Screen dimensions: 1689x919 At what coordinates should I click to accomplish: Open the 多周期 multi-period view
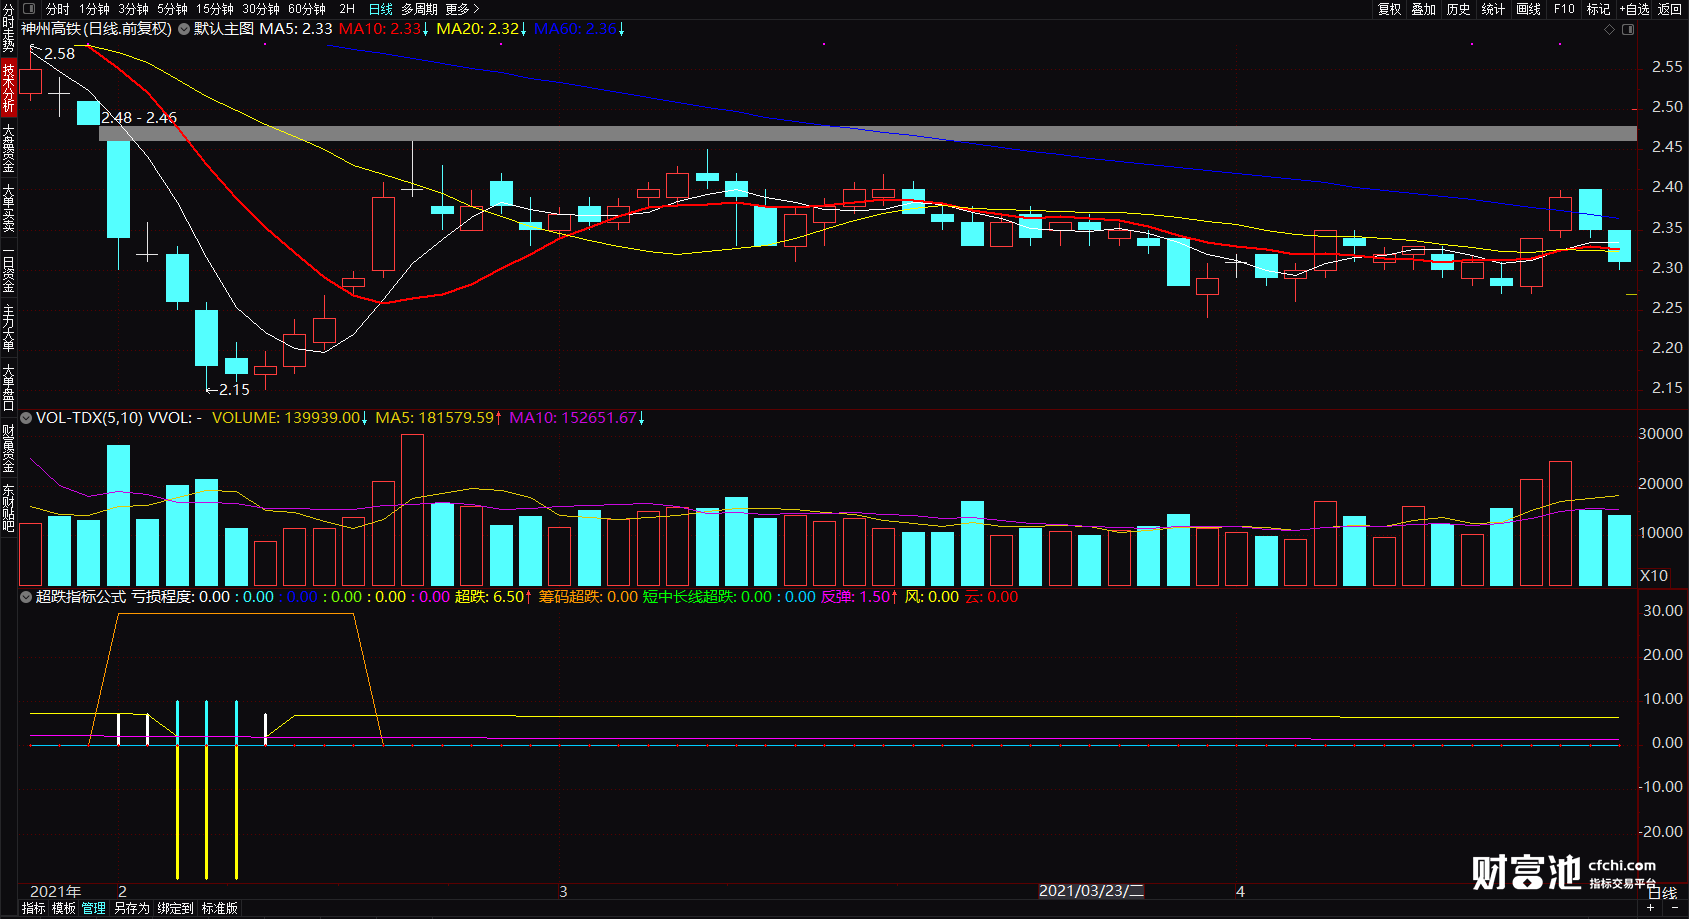(x=419, y=9)
